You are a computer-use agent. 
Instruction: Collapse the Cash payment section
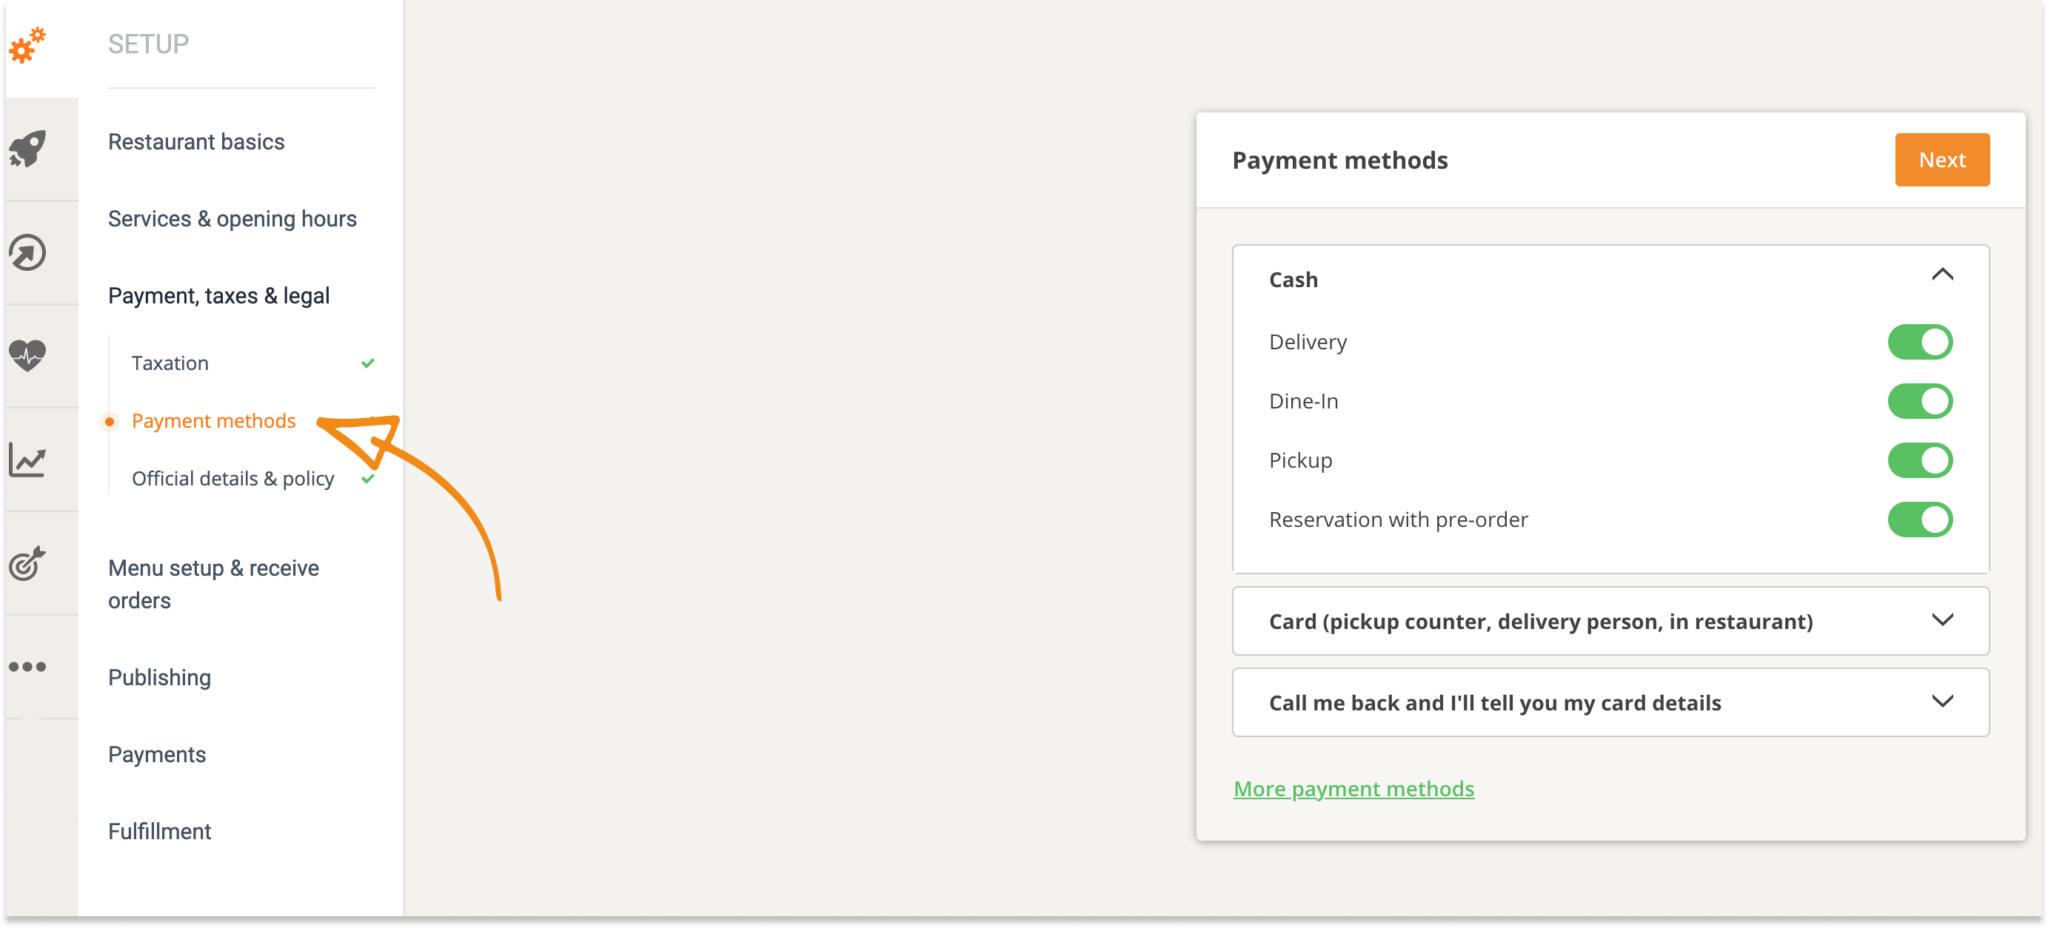click(x=1944, y=274)
